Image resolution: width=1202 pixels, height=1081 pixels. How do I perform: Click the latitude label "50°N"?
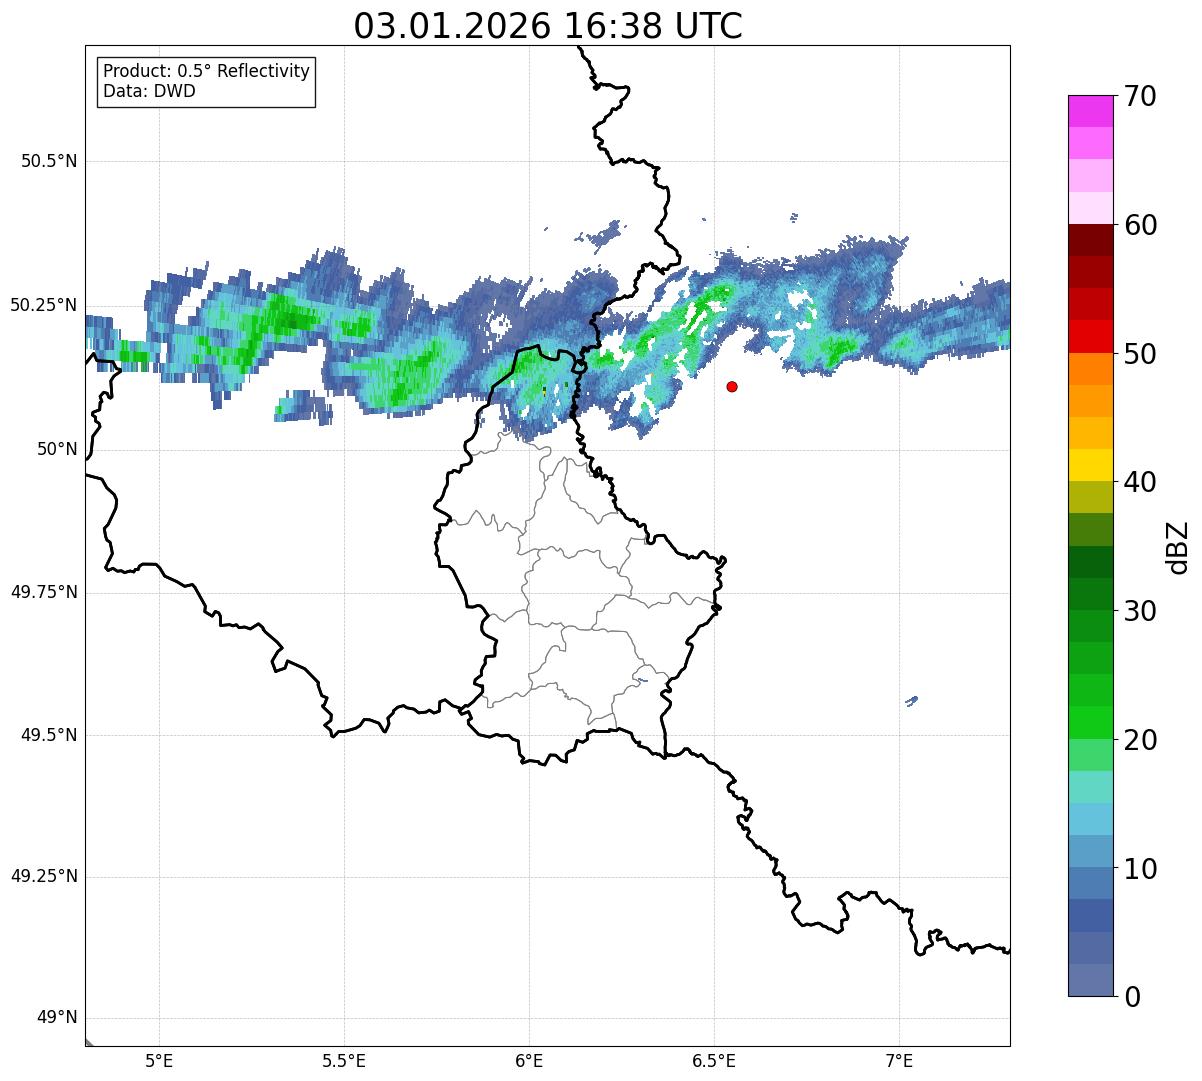[57, 449]
